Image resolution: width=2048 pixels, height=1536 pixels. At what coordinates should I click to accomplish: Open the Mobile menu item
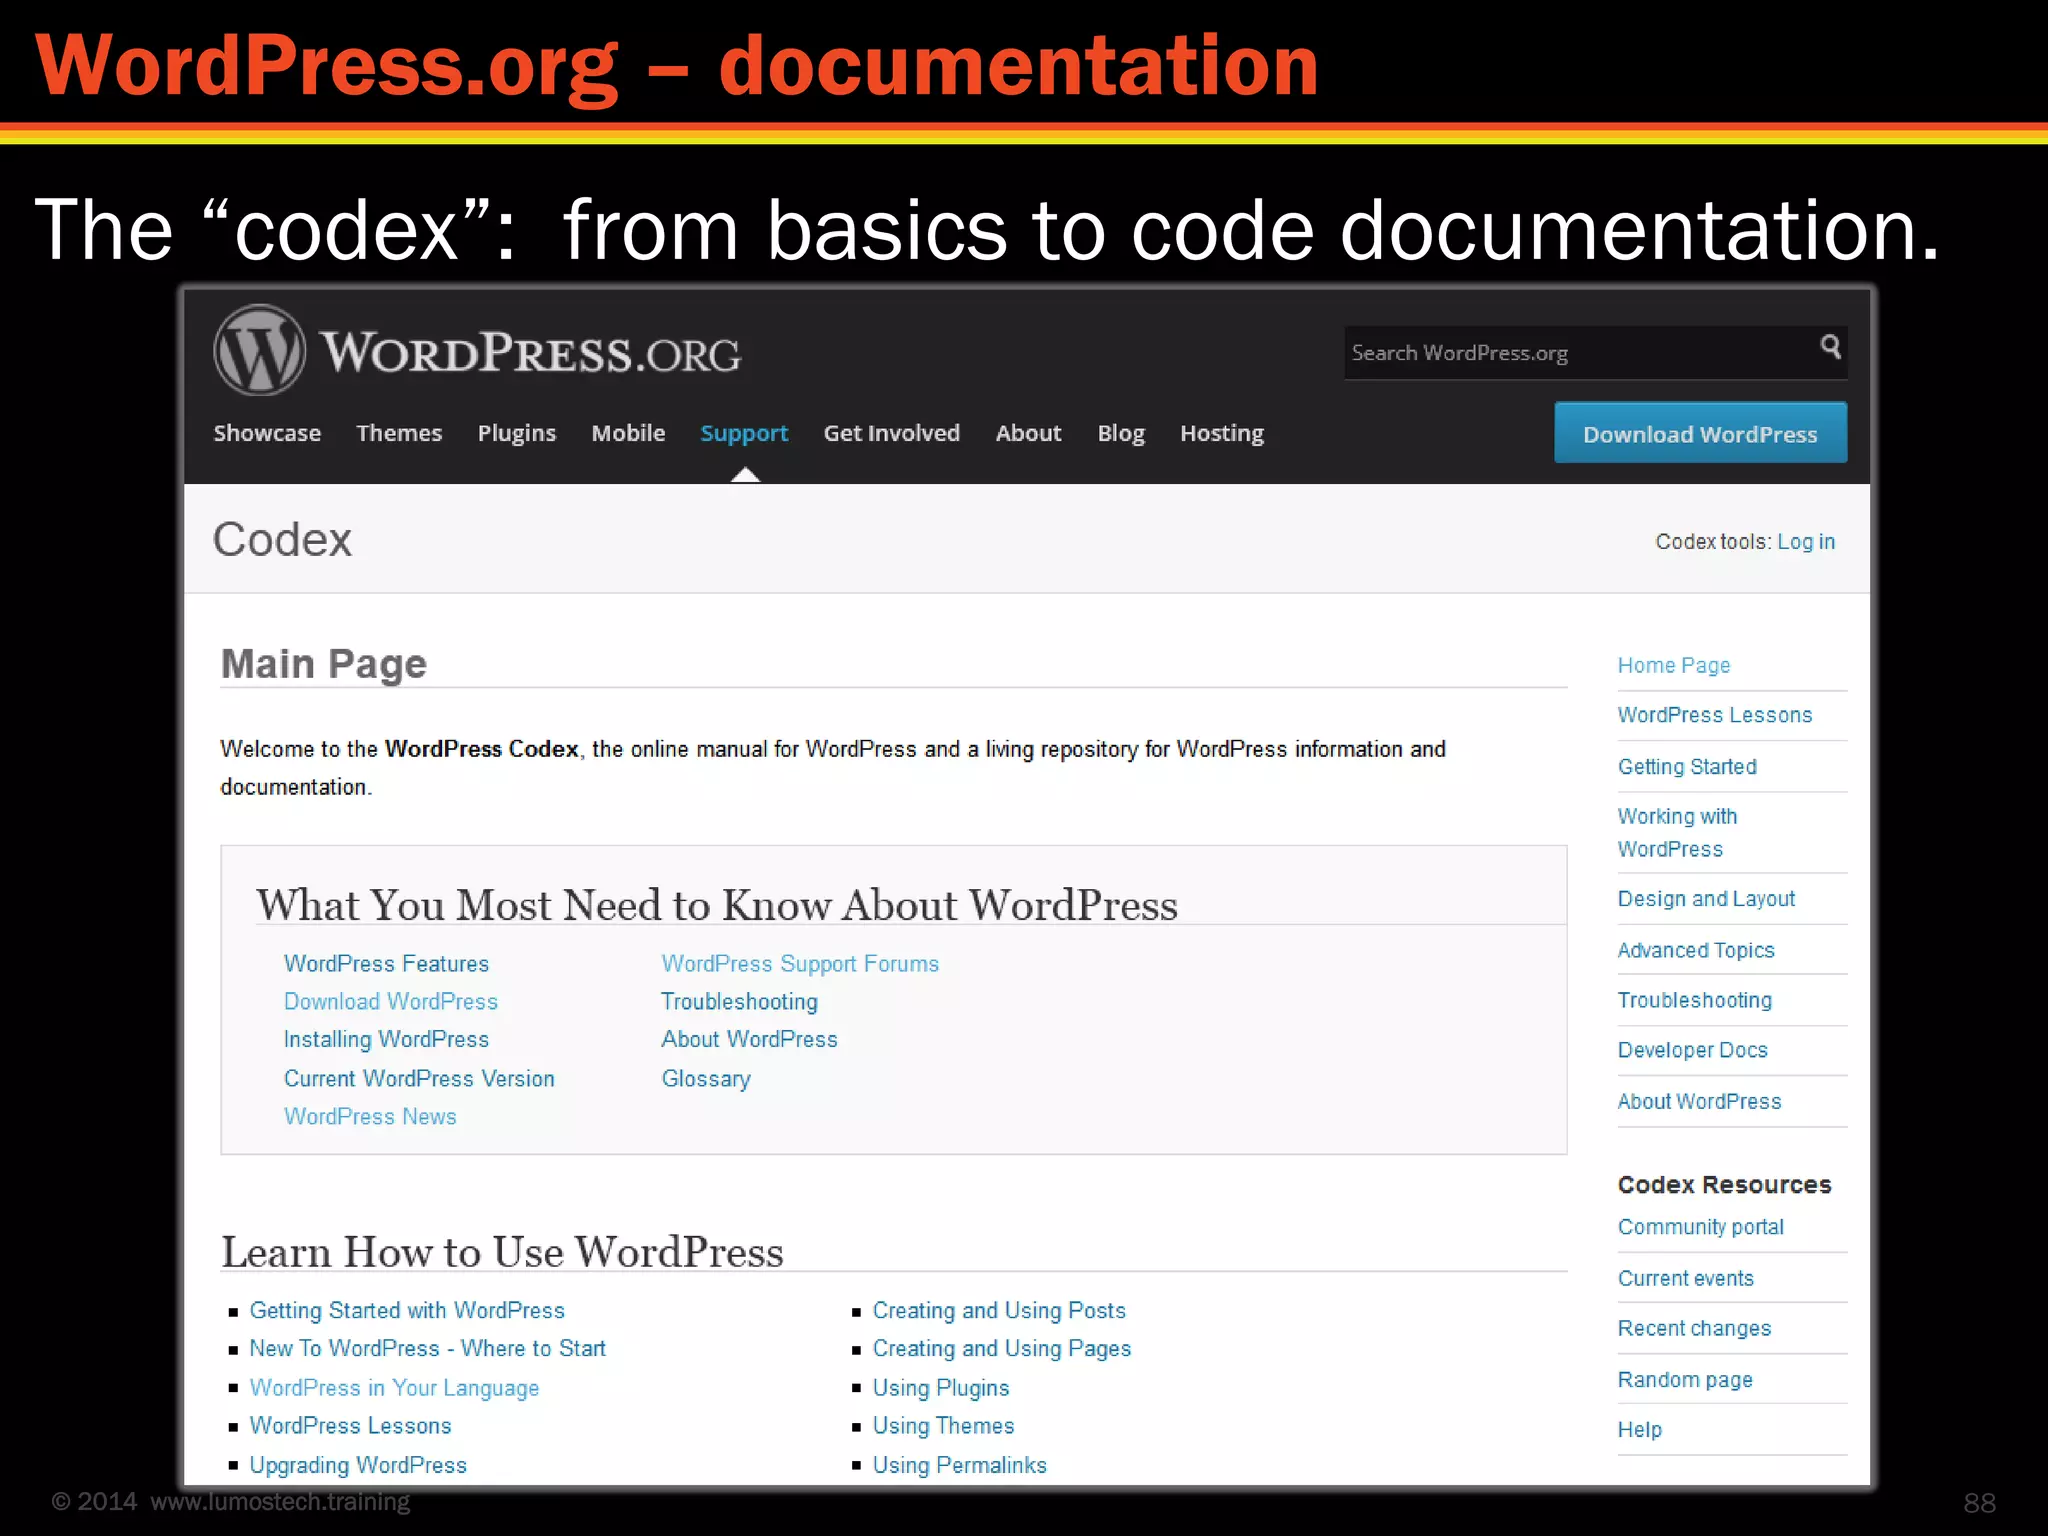tap(628, 433)
